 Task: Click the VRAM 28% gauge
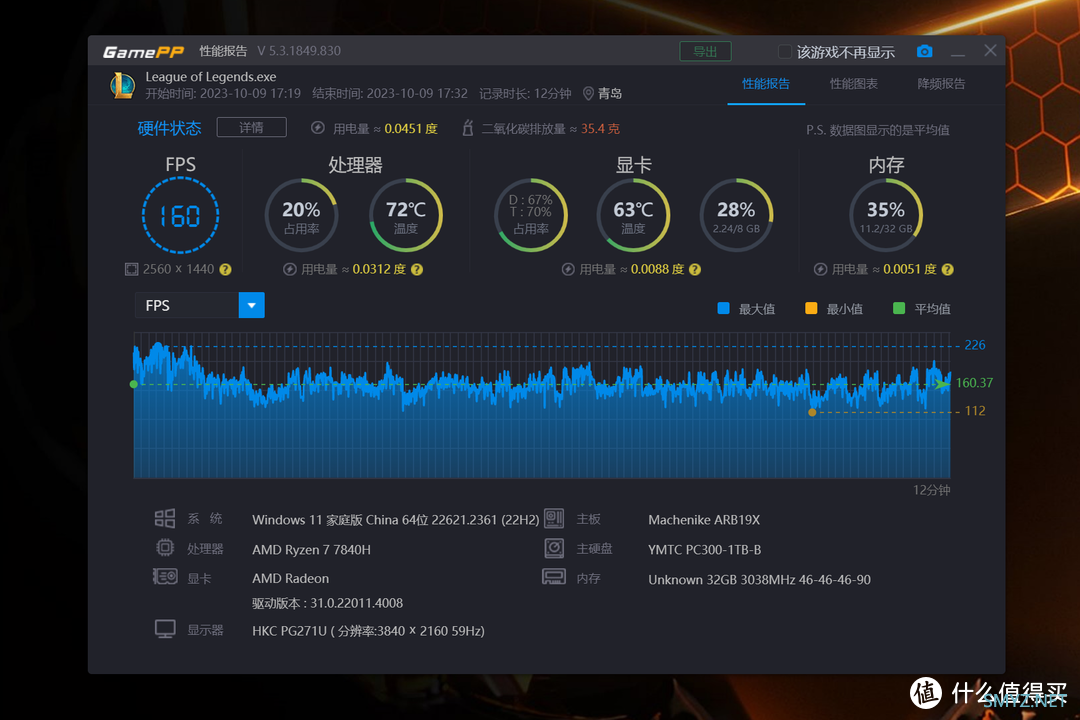(x=736, y=216)
